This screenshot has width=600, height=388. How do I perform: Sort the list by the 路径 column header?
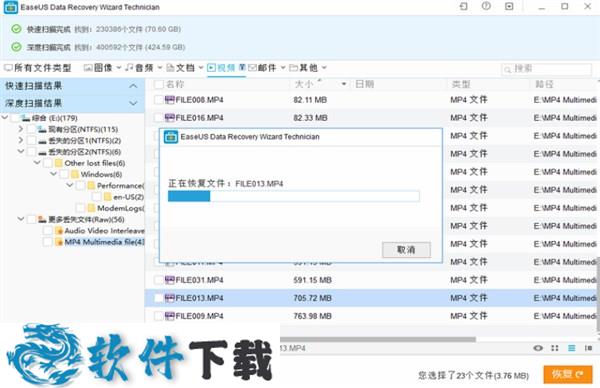pyautogui.click(x=544, y=84)
